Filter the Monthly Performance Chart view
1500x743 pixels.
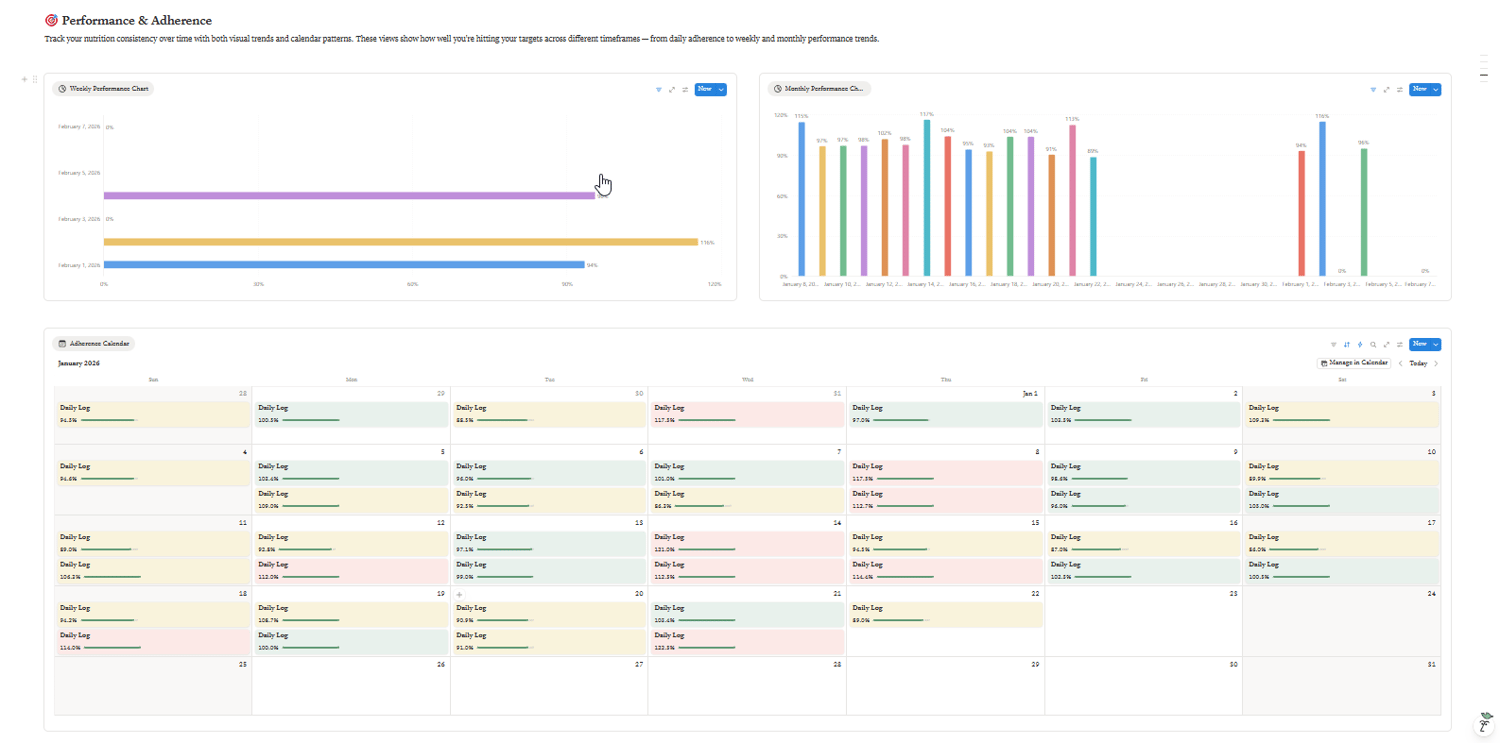(x=1374, y=90)
